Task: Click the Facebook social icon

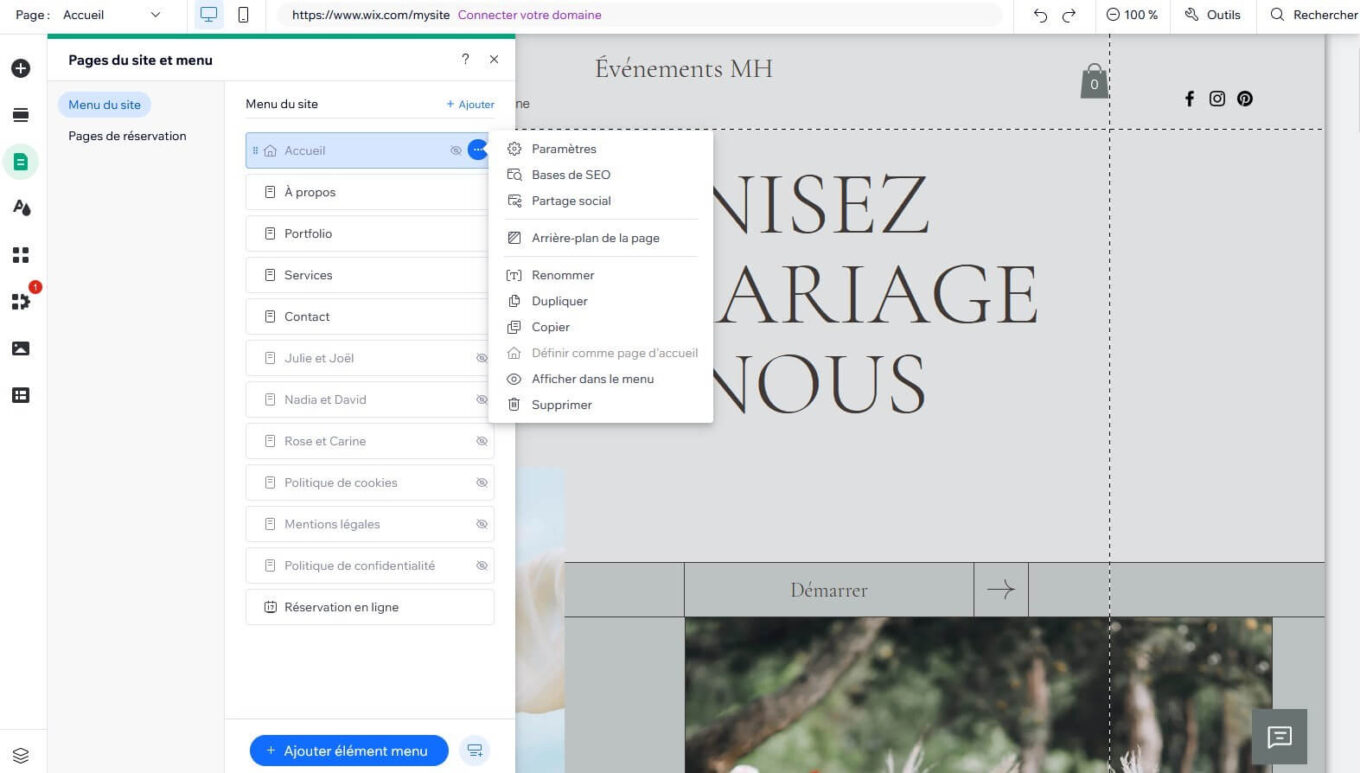Action: 1189,98
